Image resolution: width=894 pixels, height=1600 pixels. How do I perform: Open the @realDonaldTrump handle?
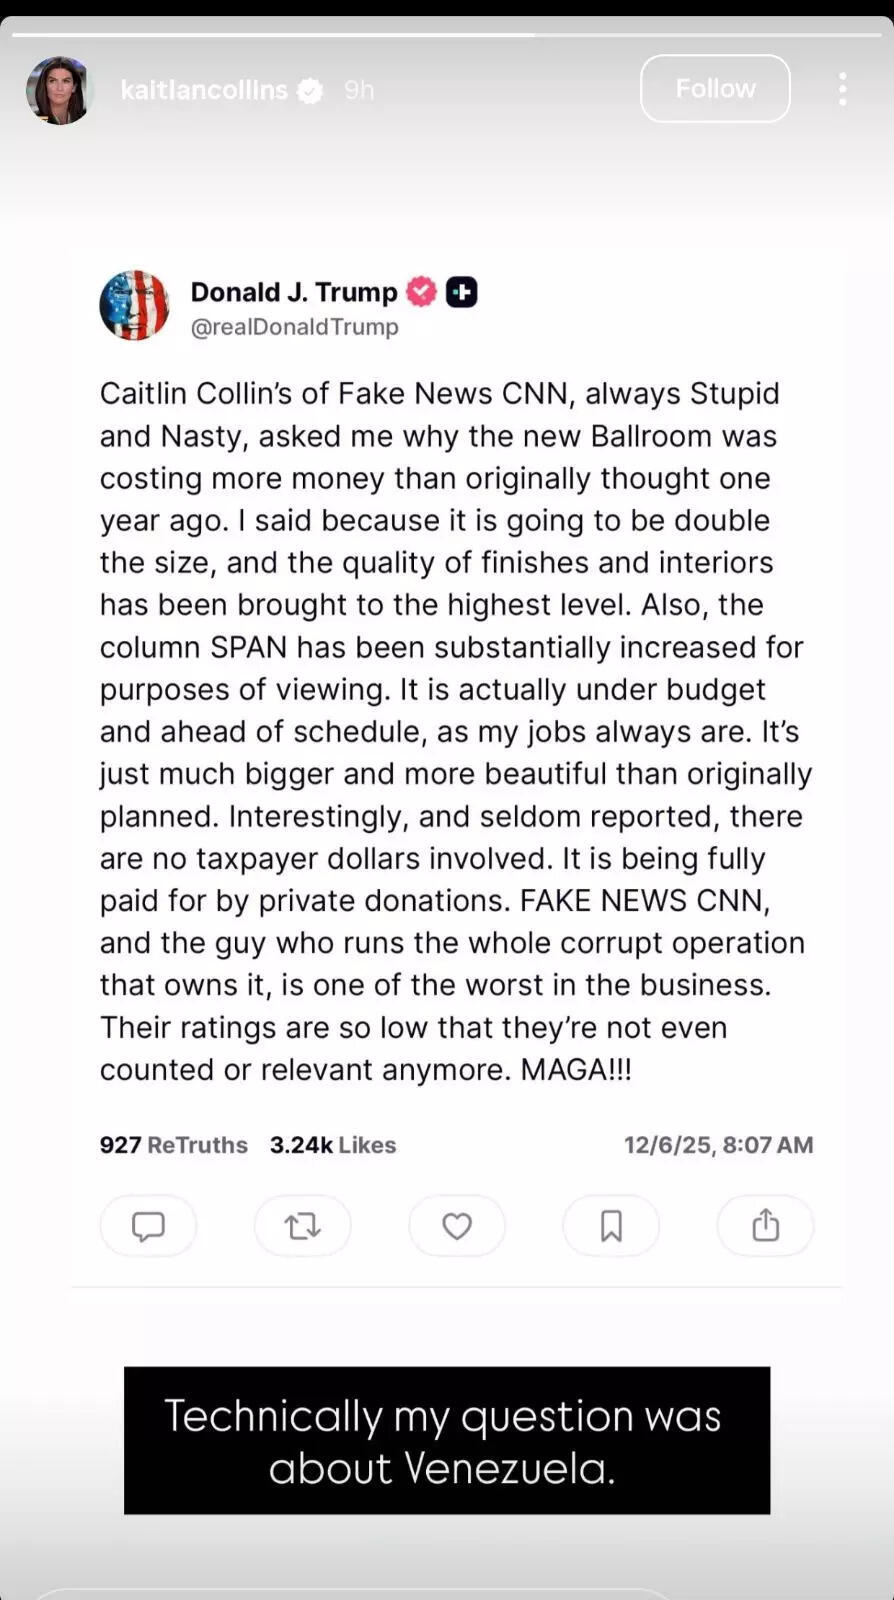[x=295, y=327]
